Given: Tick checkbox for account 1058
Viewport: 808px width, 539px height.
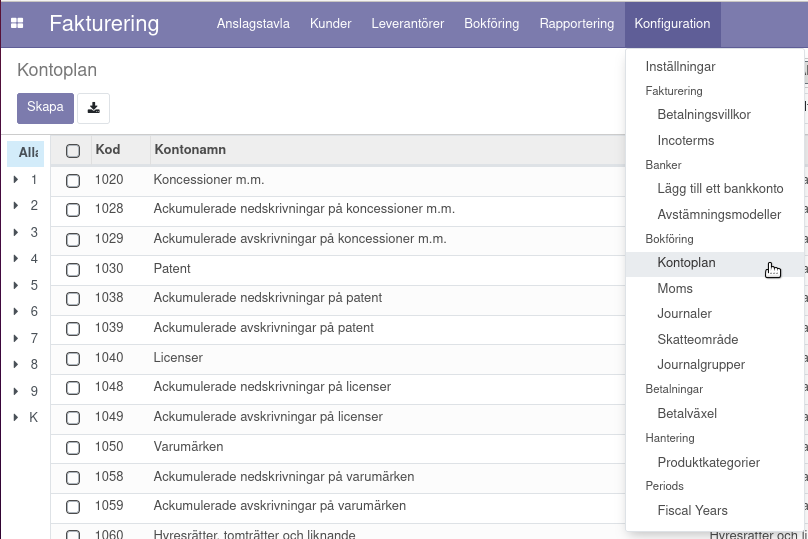Looking at the screenshot, I should click(73, 478).
